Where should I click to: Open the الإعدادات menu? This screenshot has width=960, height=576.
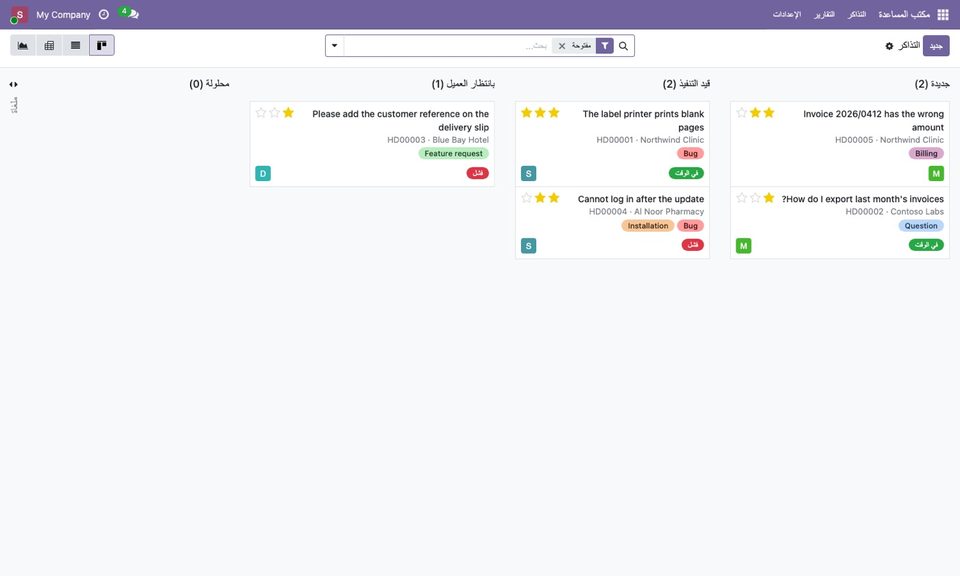pos(787,14)
